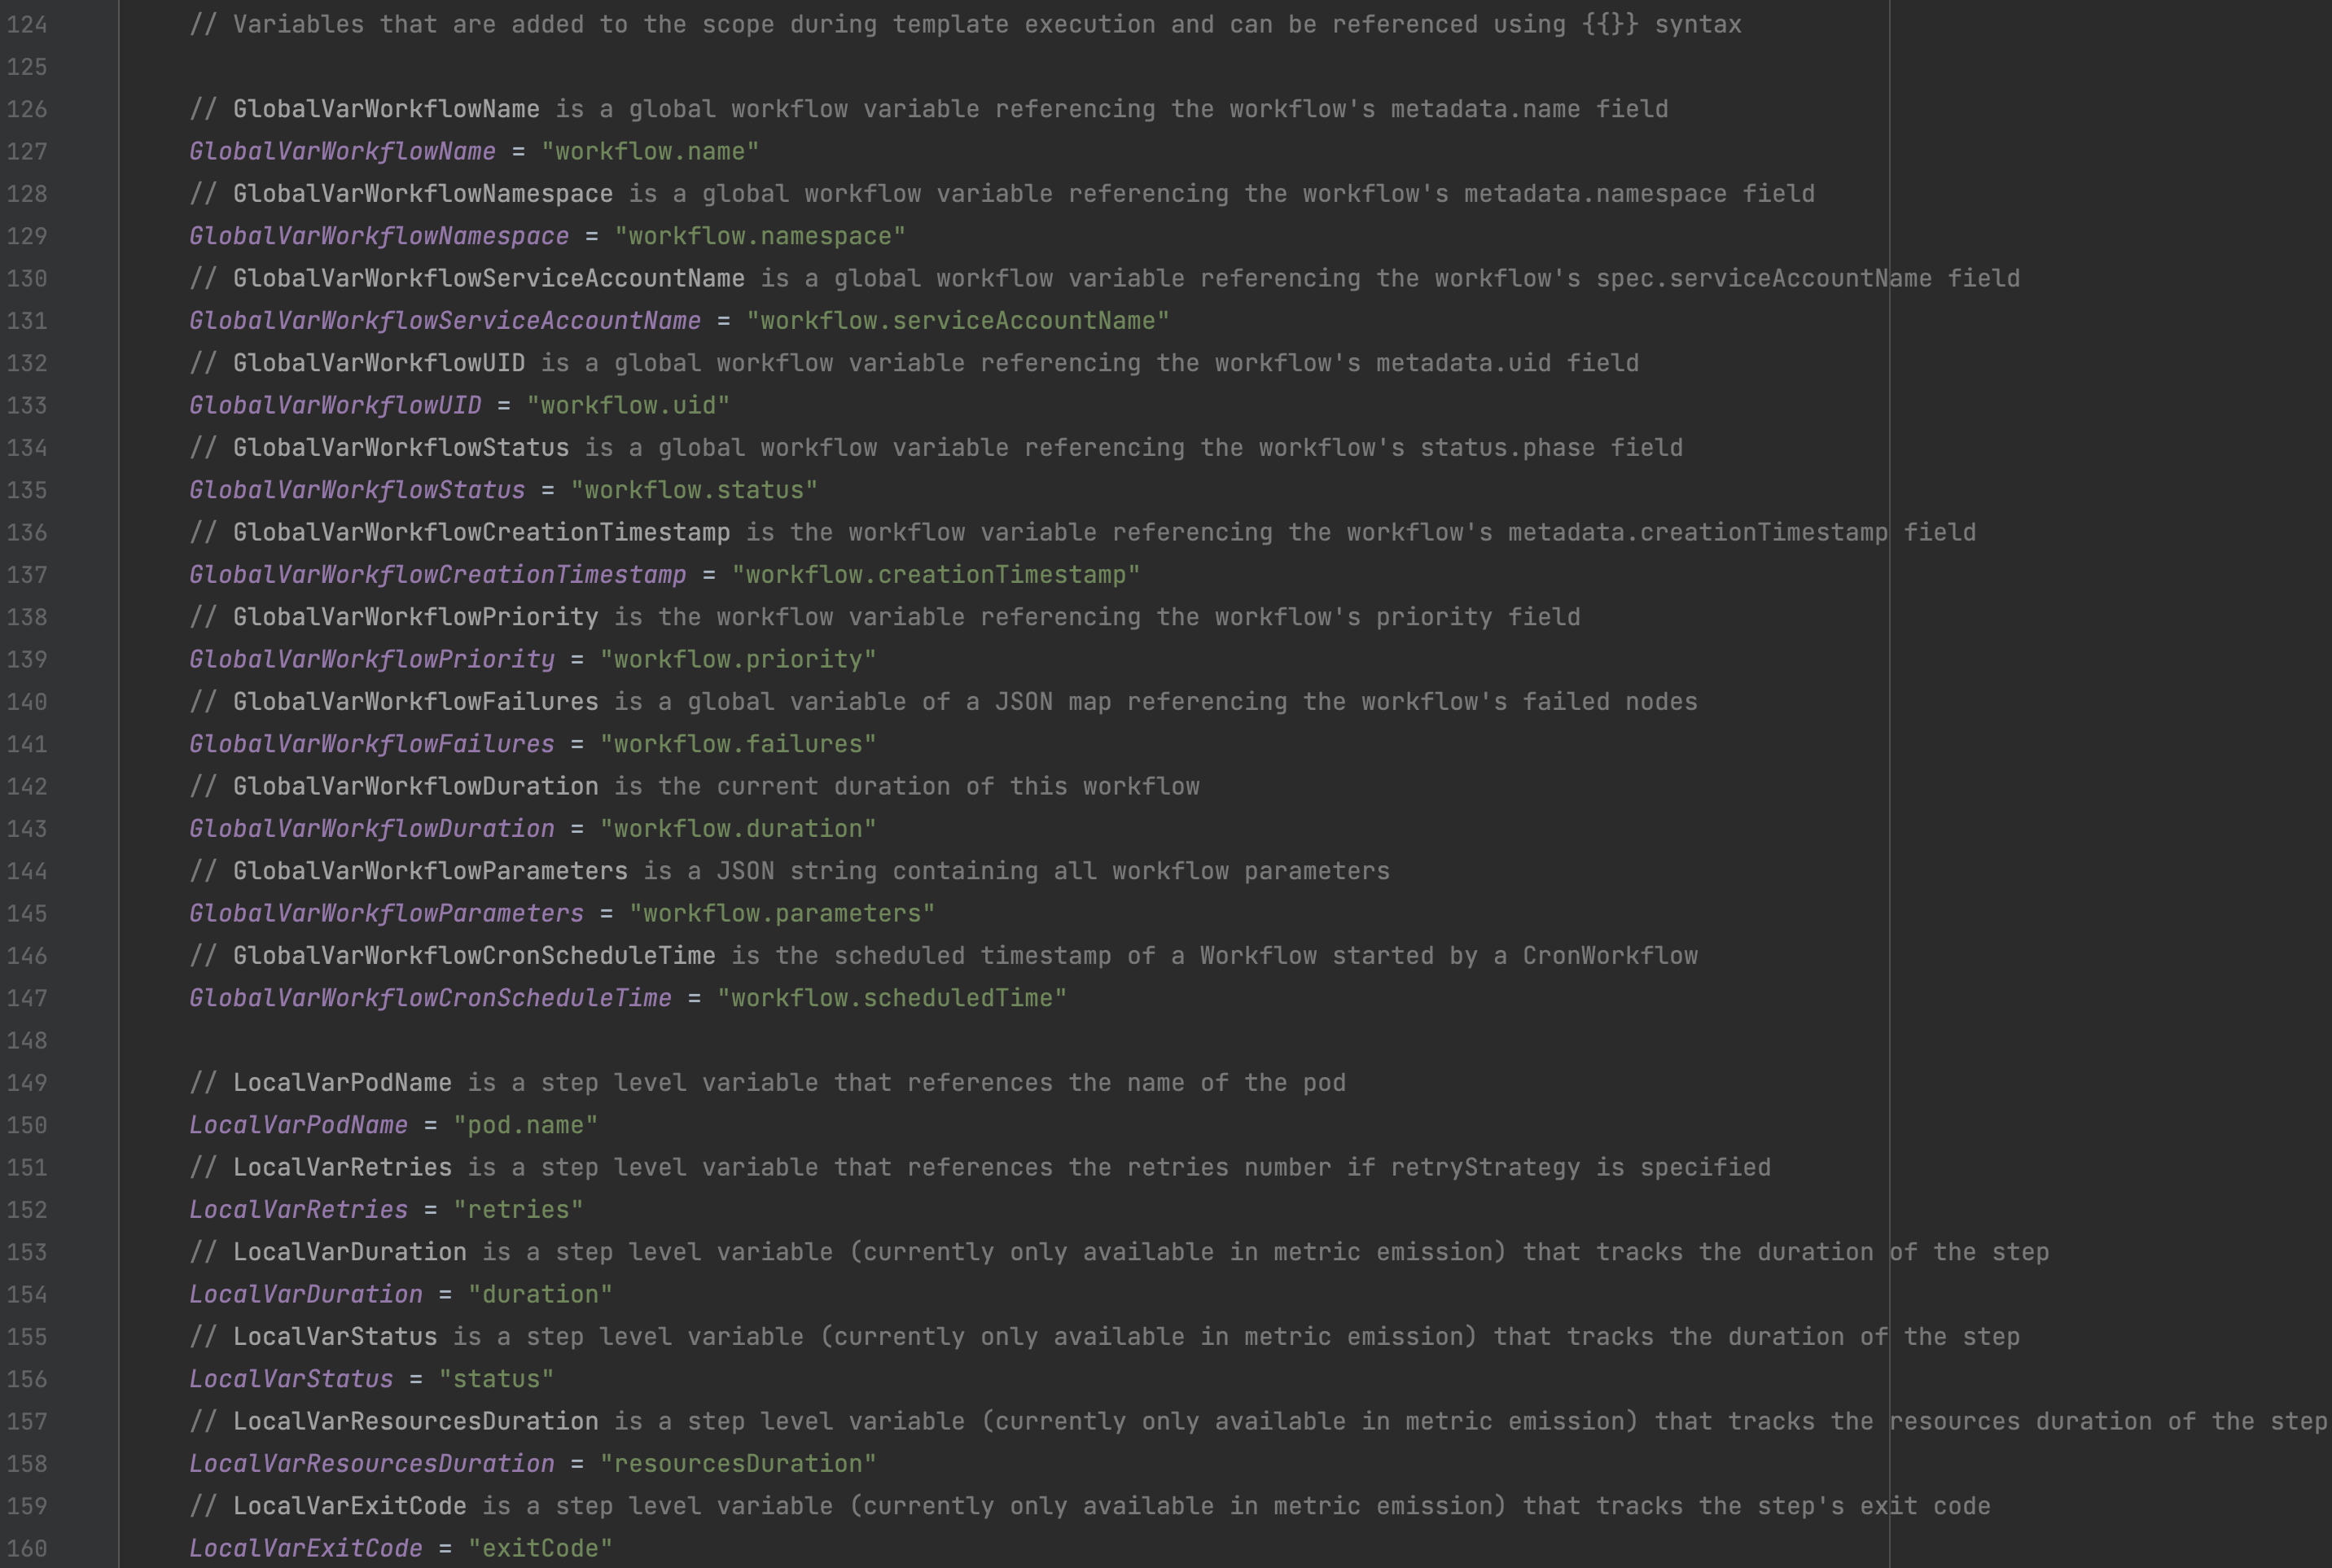Viewport: 2332px width, 1568px height.
Task: Click the LocalVarResourcesDuration identifier on line 158
Action: [x=371, y=1464]
